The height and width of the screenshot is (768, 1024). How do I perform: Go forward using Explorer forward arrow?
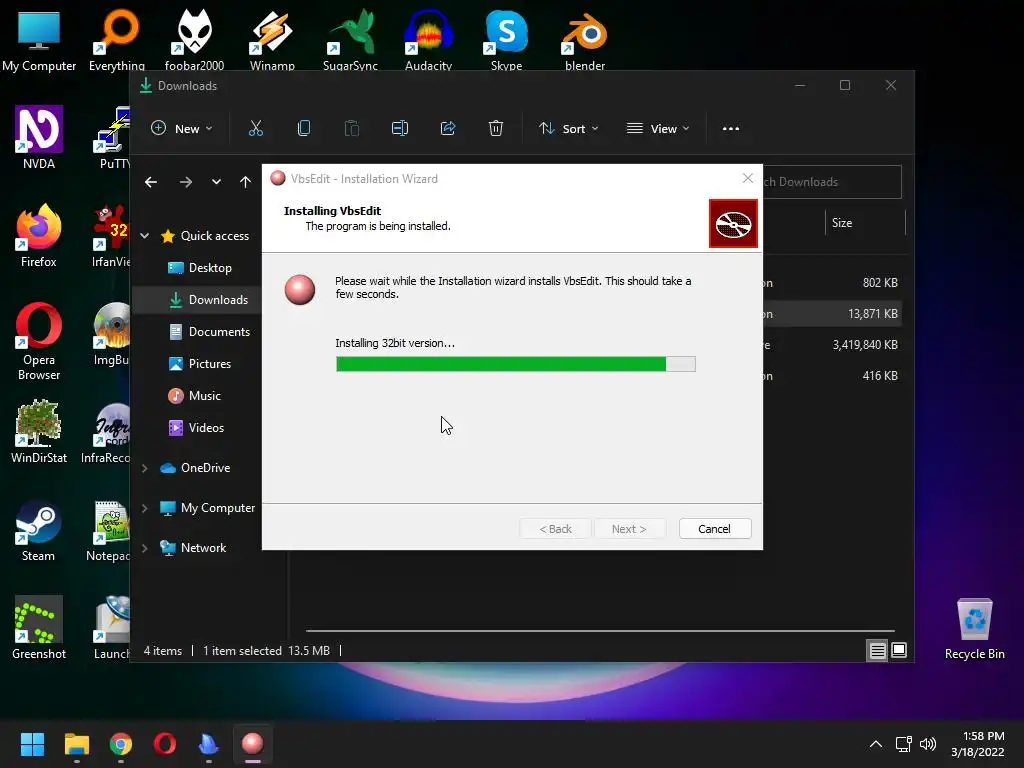coord(186,182)
